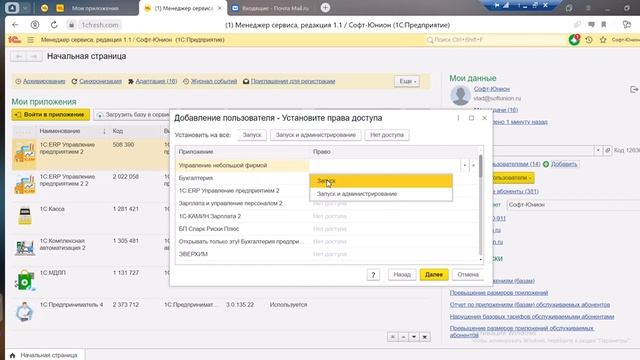Open history clock icon in 1C header
Viewport: 640px width, 360px height.
tap(589, 40)
